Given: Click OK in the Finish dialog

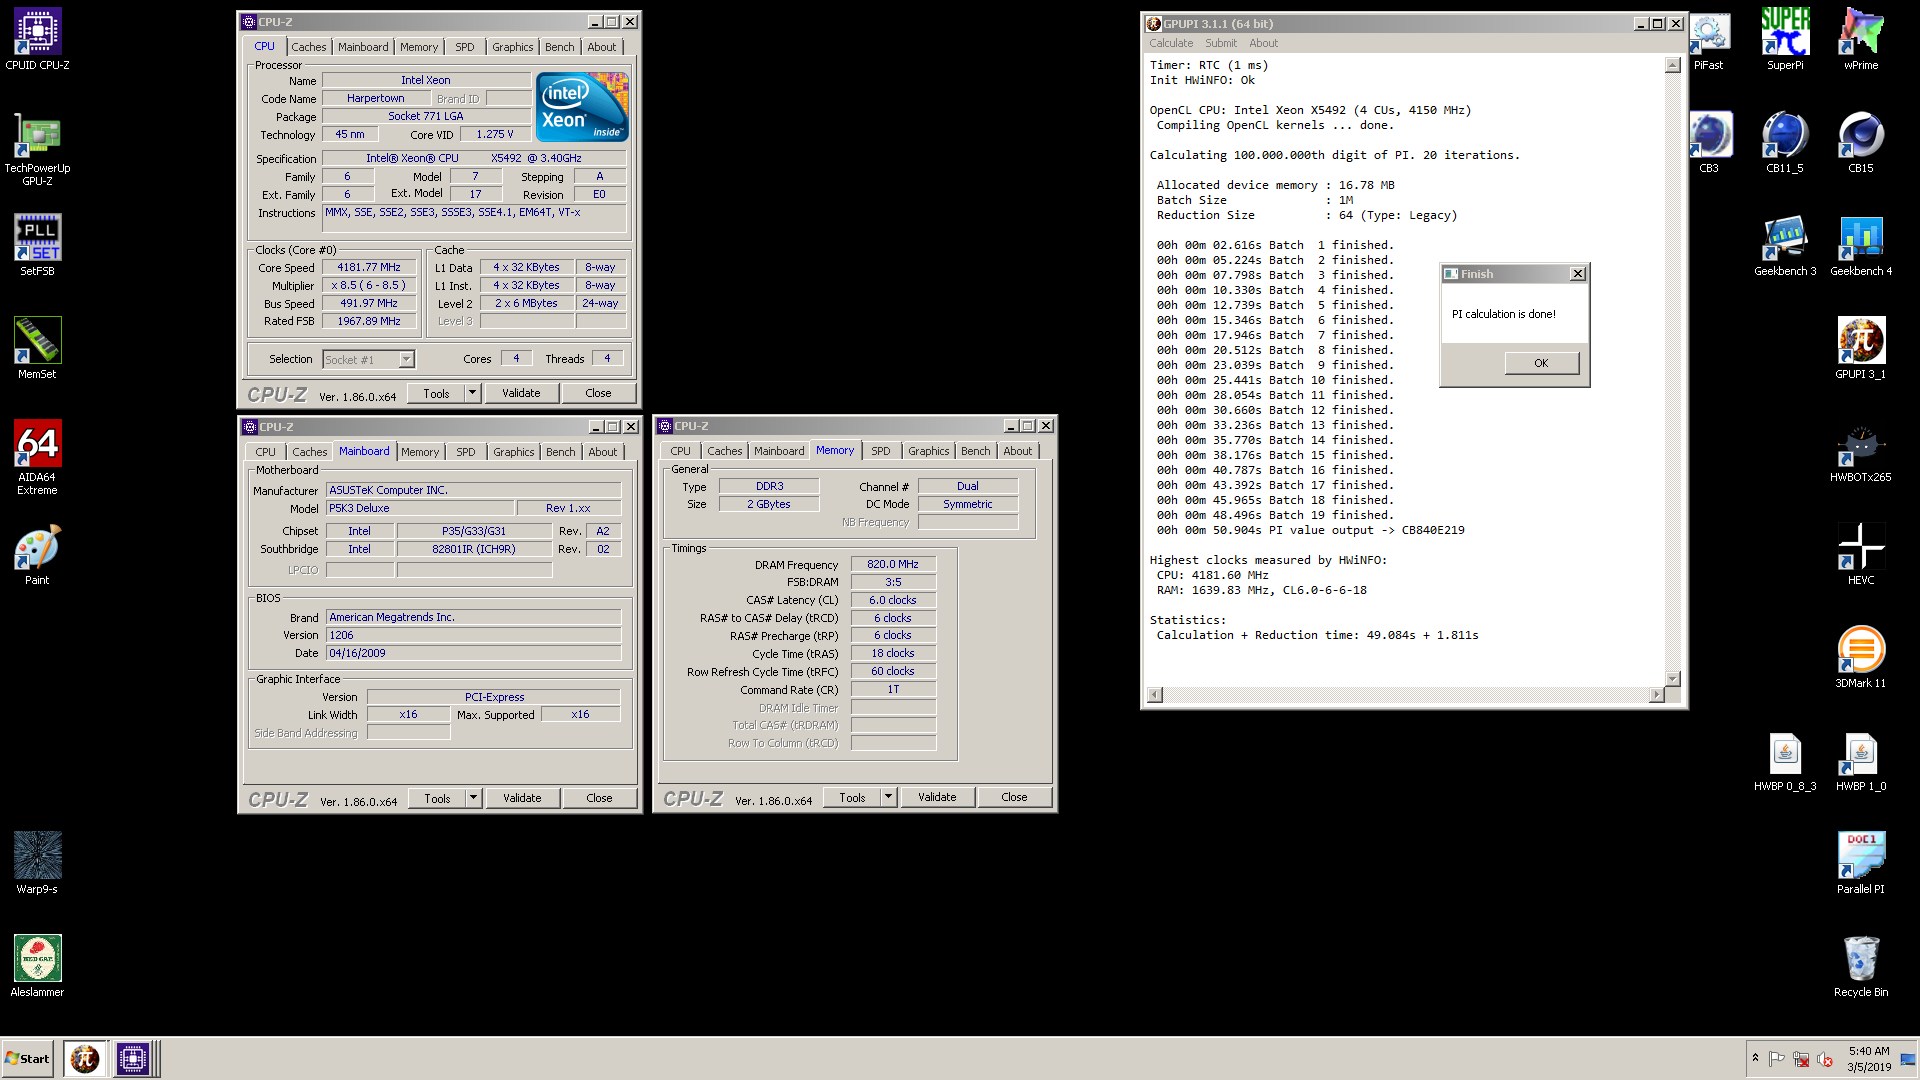Looking at the screenshot, I should point(1541,363).
